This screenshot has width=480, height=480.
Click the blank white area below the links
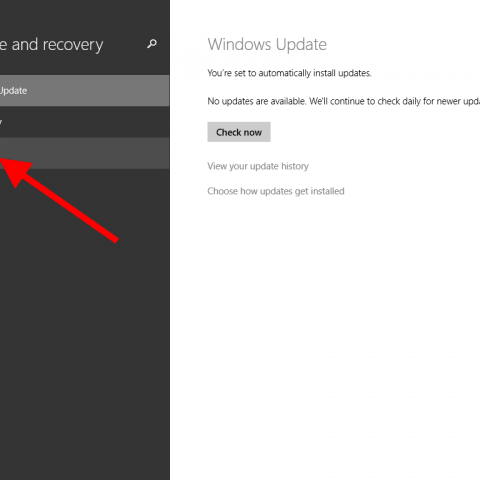(x=325, y=333)
